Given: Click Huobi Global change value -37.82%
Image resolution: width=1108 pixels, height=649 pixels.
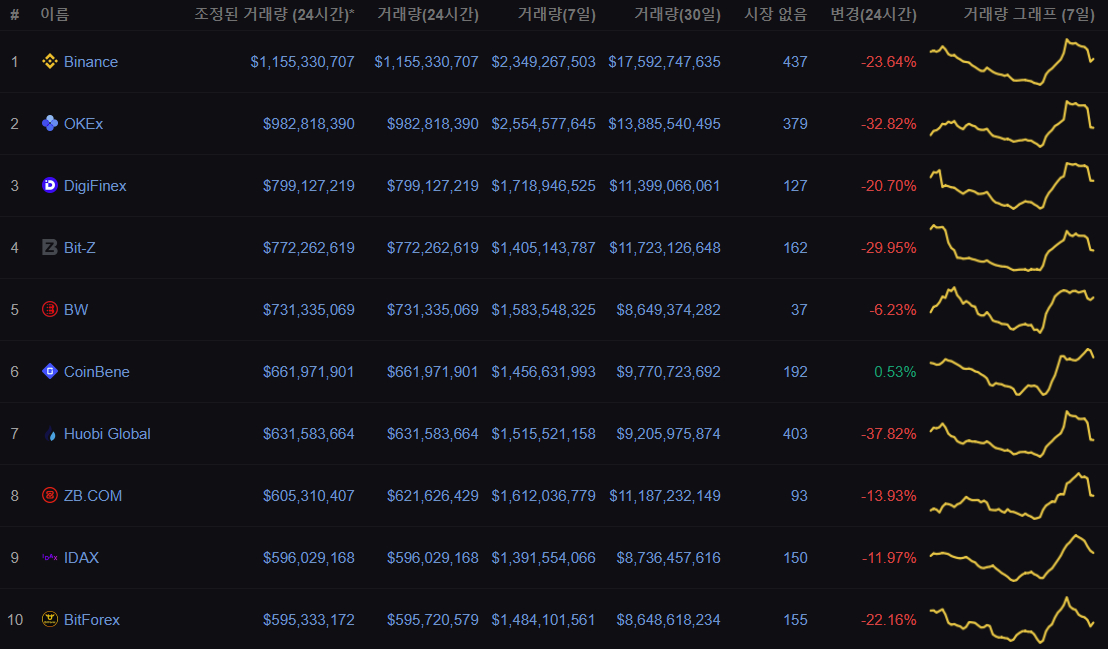Looking at the screenshot, I should click(889, 434).
